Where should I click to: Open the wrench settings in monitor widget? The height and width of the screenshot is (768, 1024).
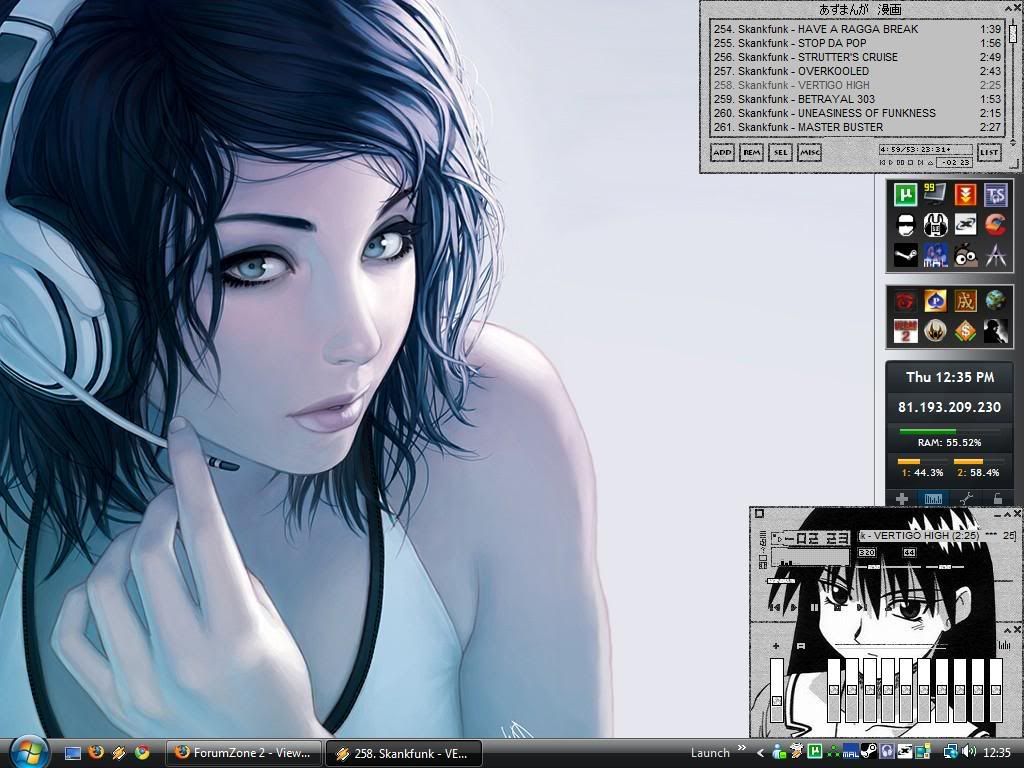(x=966, y=499)
